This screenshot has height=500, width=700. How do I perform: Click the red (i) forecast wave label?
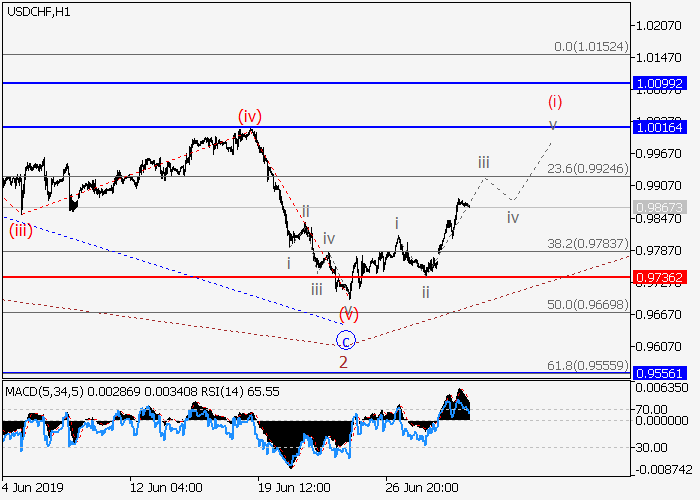tap(554, 101)
